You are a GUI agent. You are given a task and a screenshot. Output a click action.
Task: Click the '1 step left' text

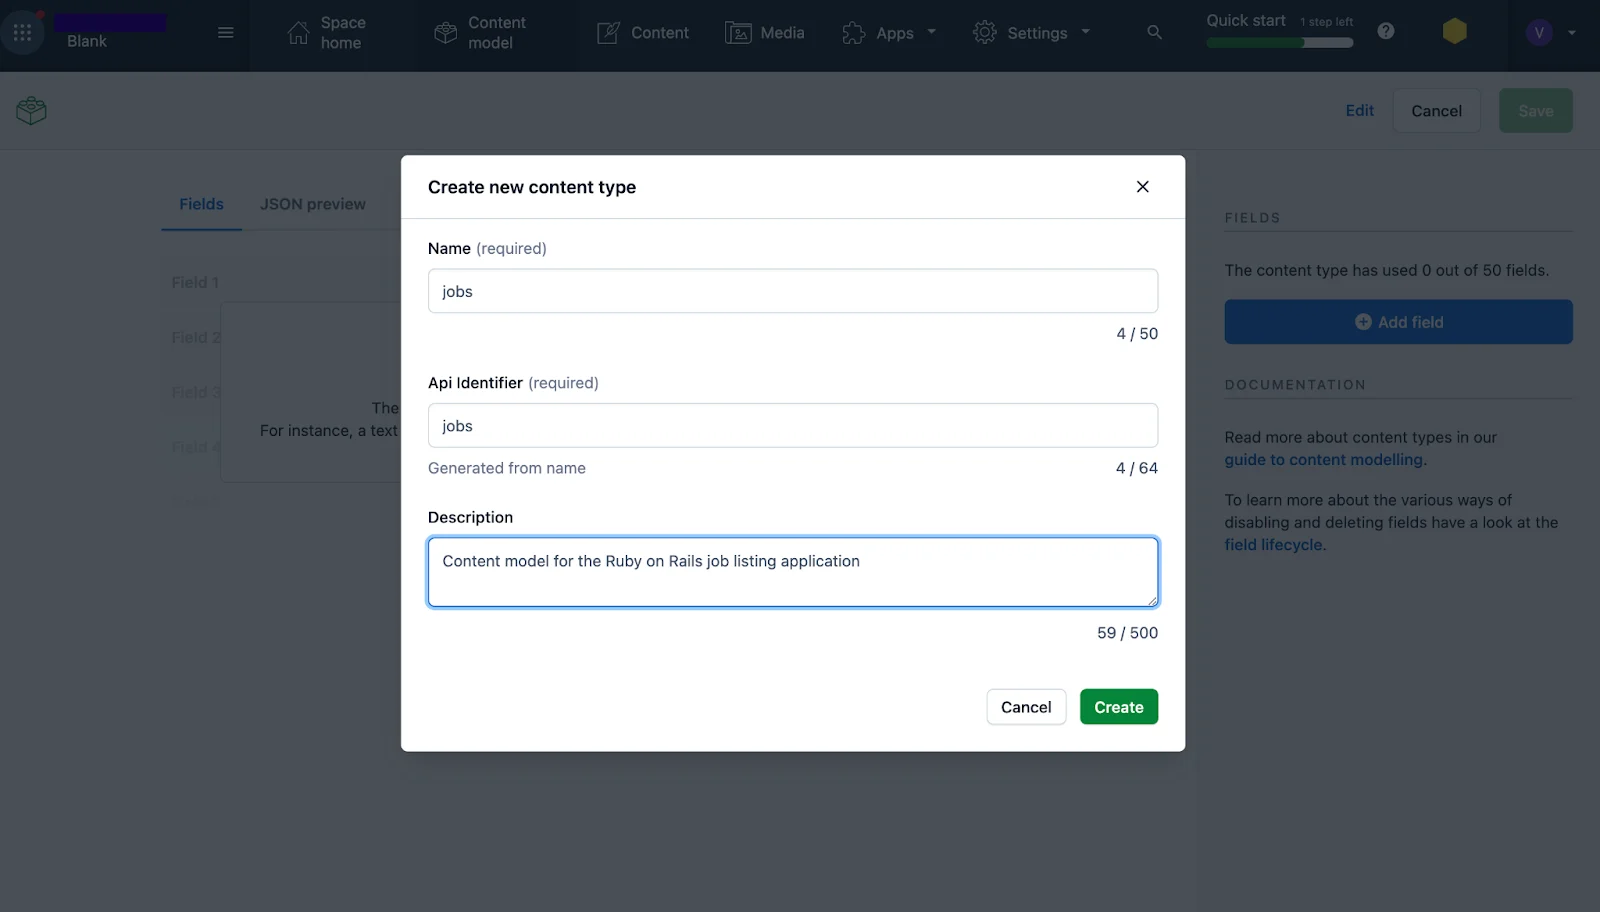1326,21
